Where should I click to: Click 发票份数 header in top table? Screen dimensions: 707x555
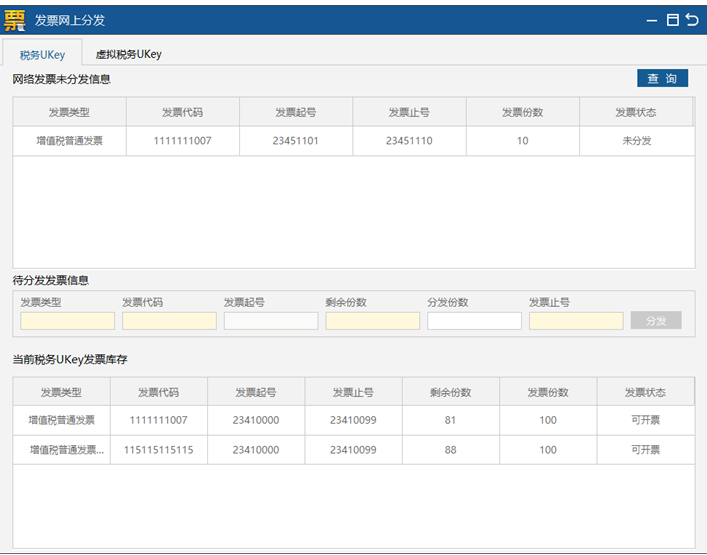pos(523,112)
